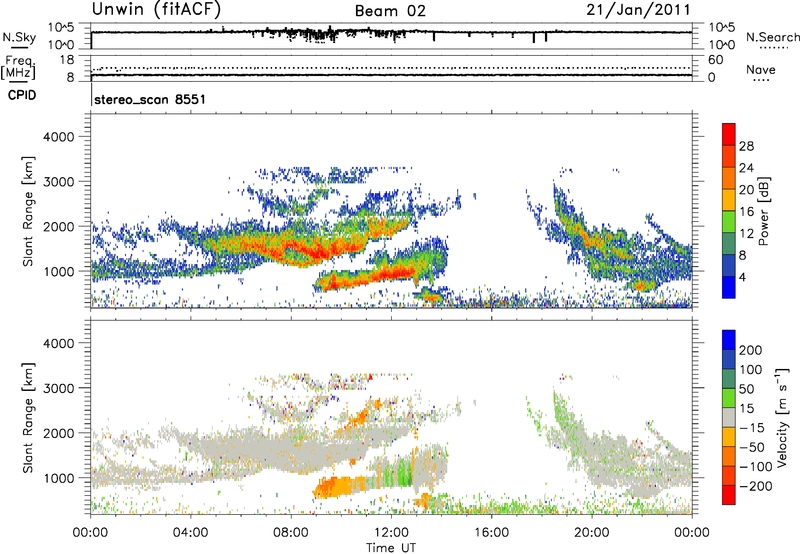
Task: Click the orange negative-velocity patch near 10:00
Action: pyautogui.click(x=339, y=486)
